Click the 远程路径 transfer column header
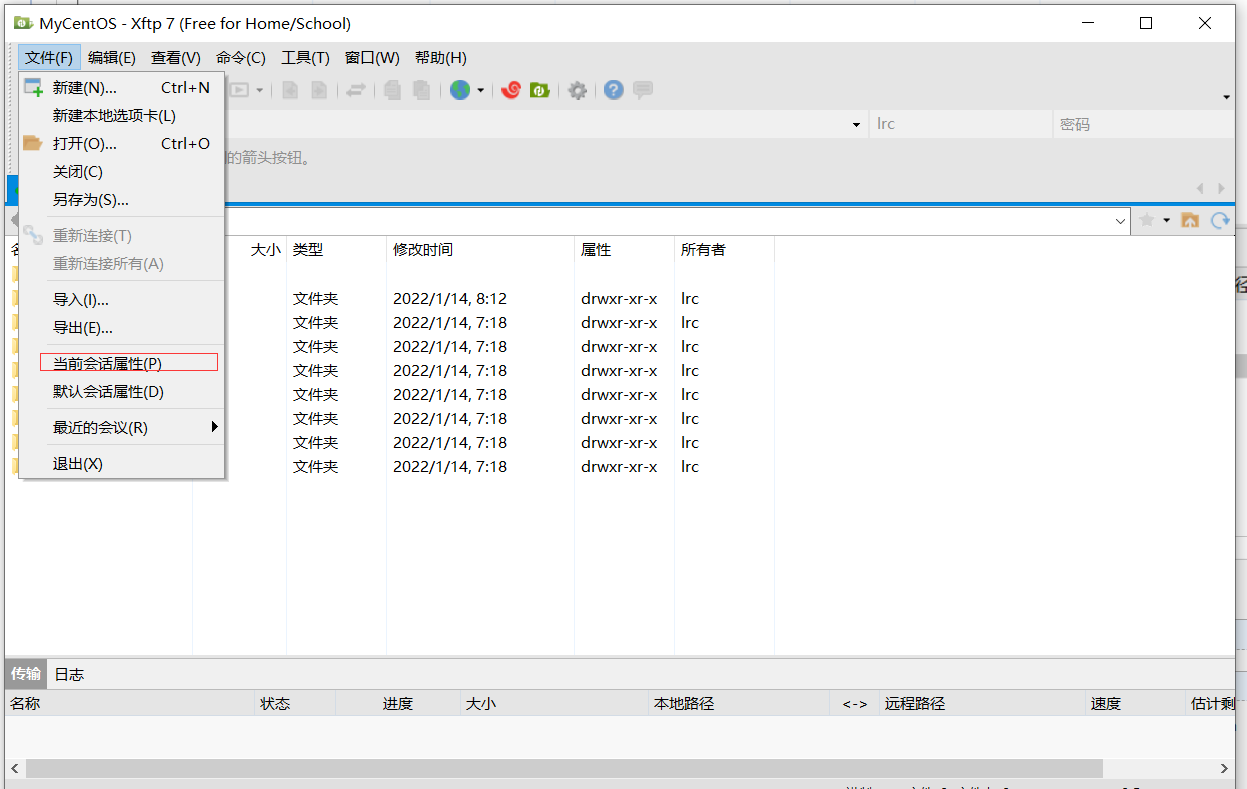The width and height of the screenshot is (1247, 789). 983,704
